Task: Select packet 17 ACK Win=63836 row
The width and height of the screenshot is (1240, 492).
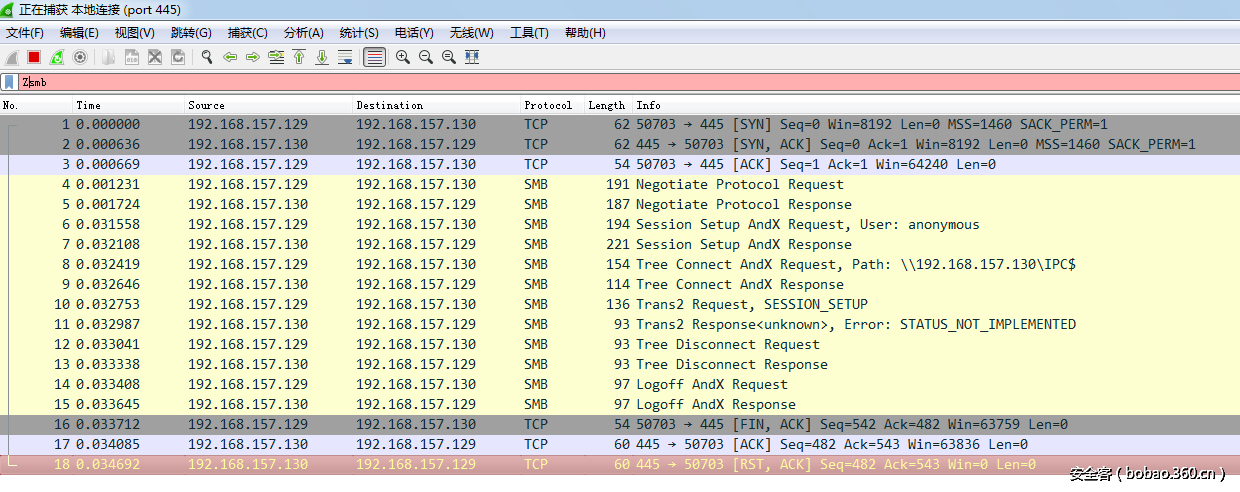Action: tap(620, 444)
